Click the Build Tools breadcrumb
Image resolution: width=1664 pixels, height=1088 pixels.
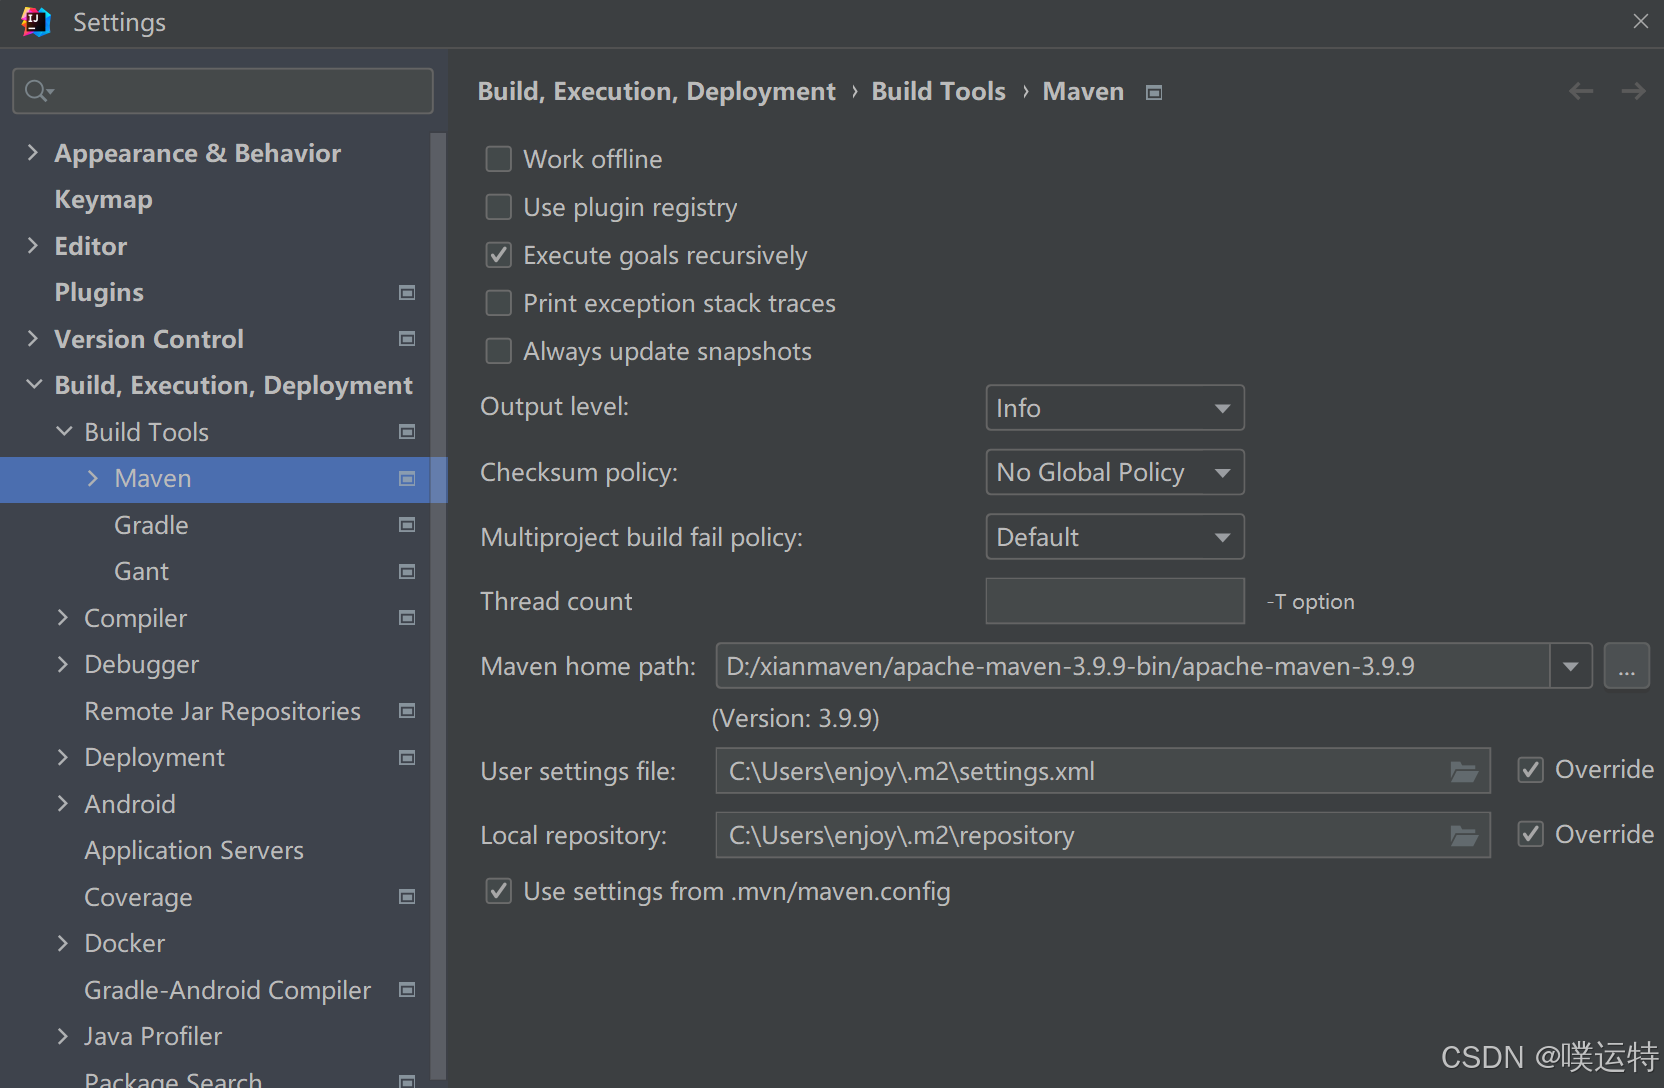[938, 92]
